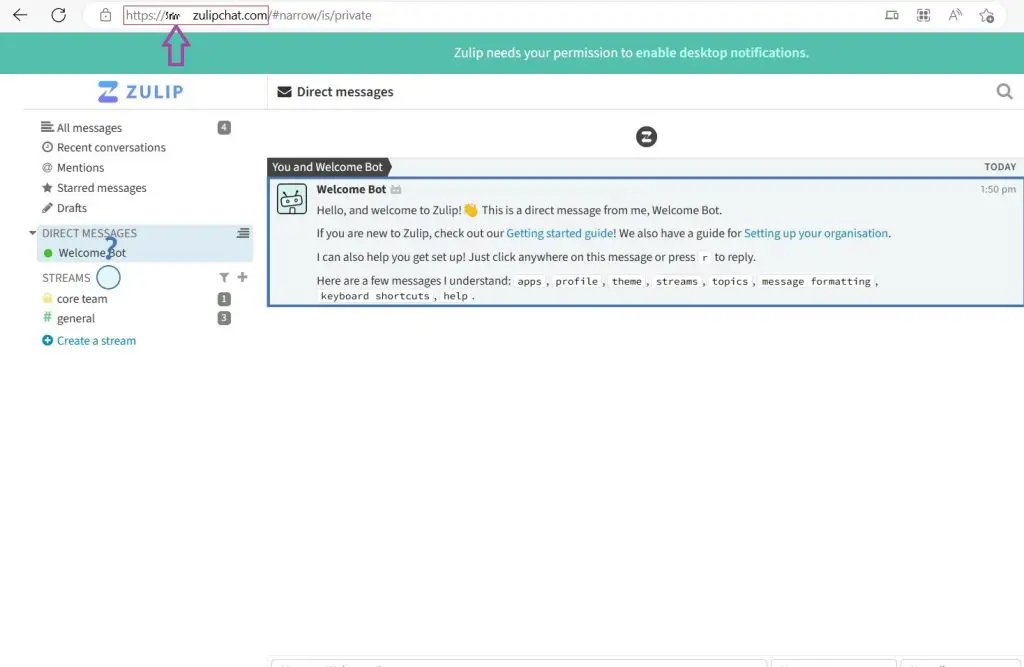Click general unread badge 3
This screenshot has width=1024, height=667.
(224, 318)
